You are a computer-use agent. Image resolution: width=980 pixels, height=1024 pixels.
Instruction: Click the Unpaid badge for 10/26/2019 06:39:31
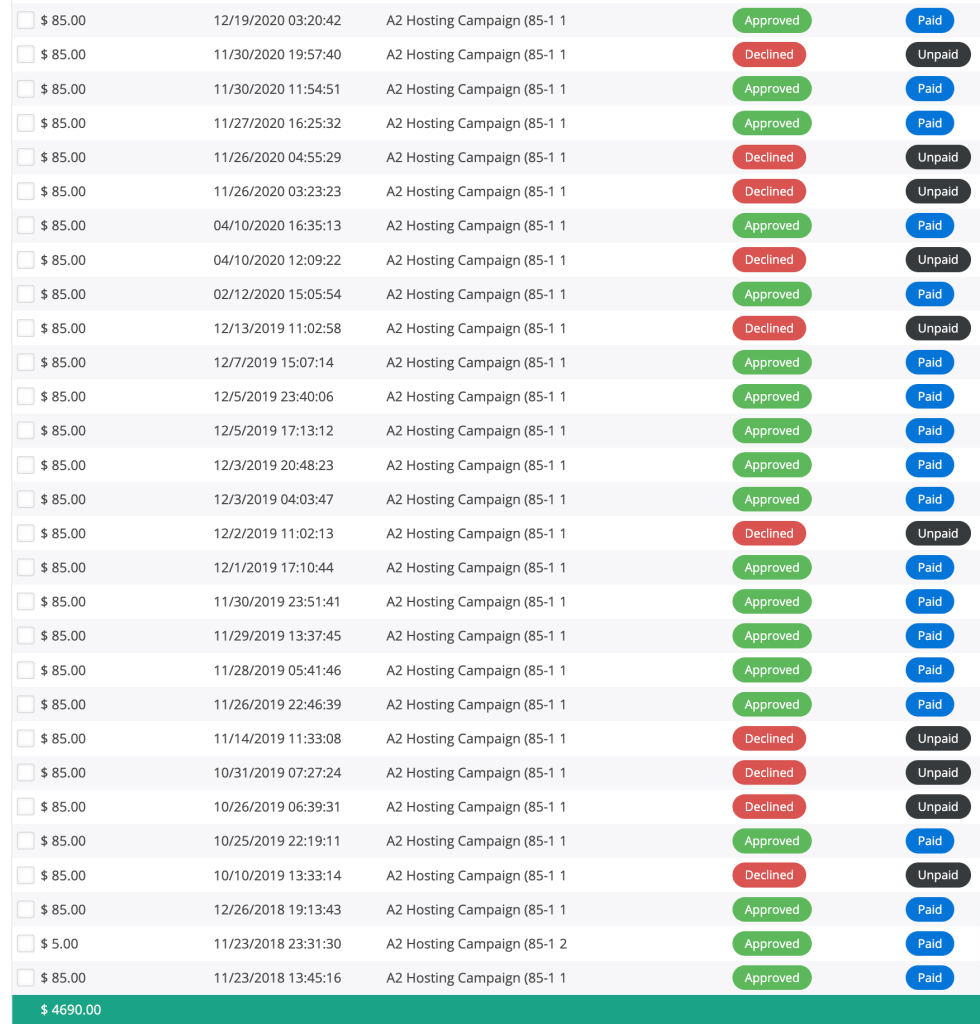(x=937, y=807)
